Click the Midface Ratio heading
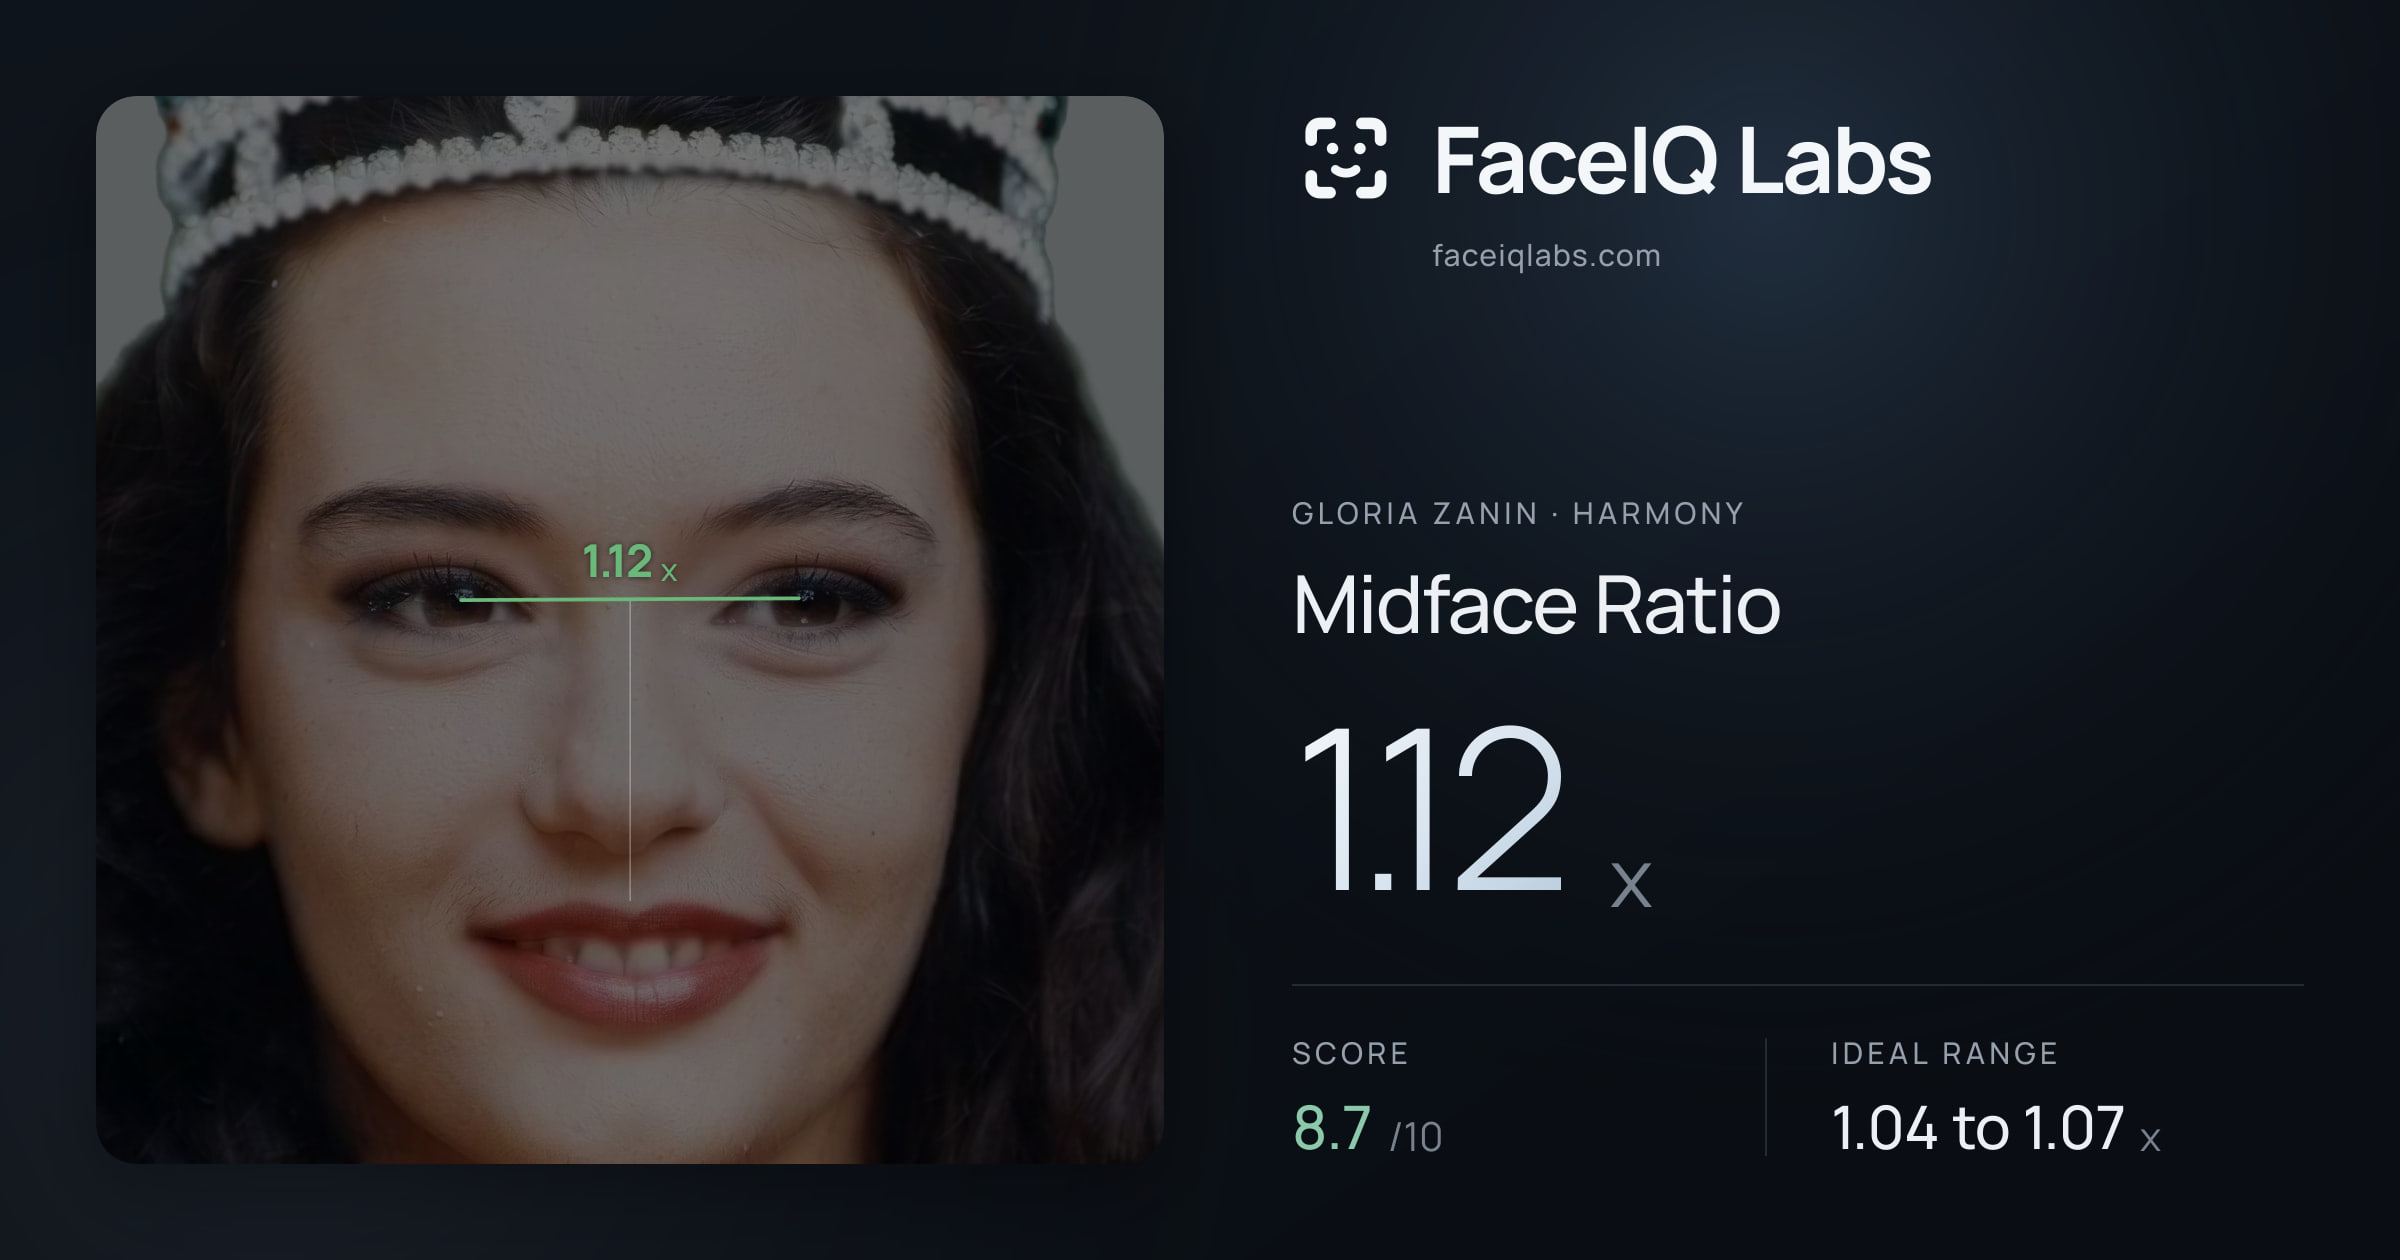The width and height of the screenshot is (2400, 1260). [x=1536, y=605]
